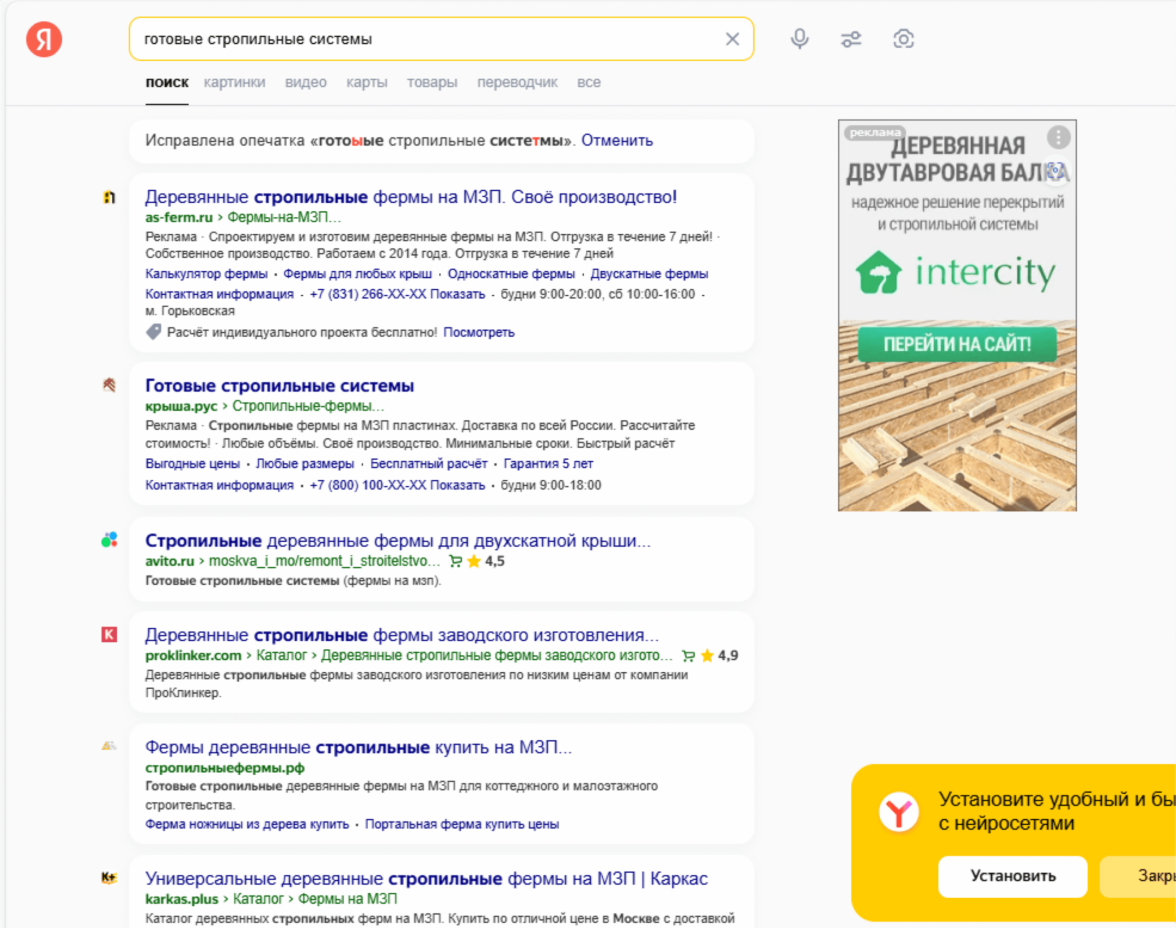Switch to товары tab

point(432,83)
